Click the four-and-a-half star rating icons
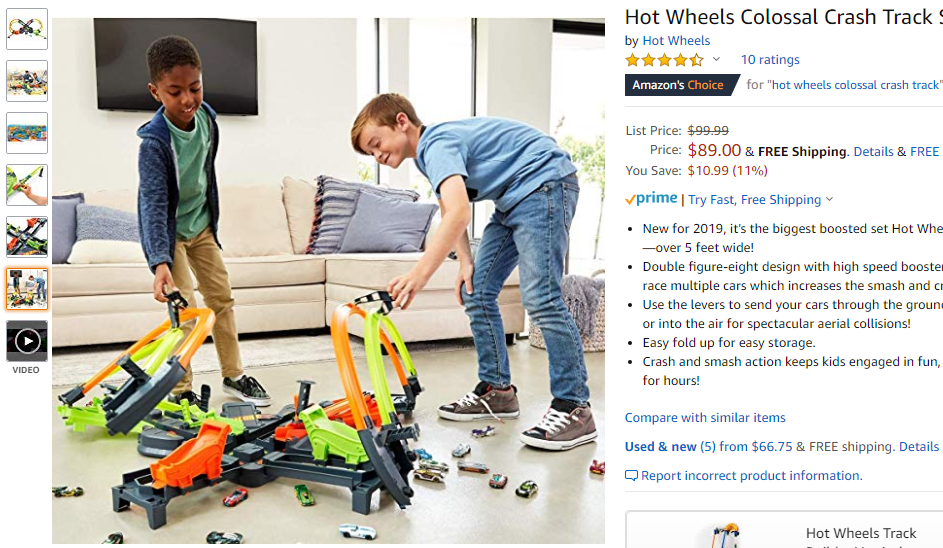The image size is (943, 548). [x=664, y=60]
